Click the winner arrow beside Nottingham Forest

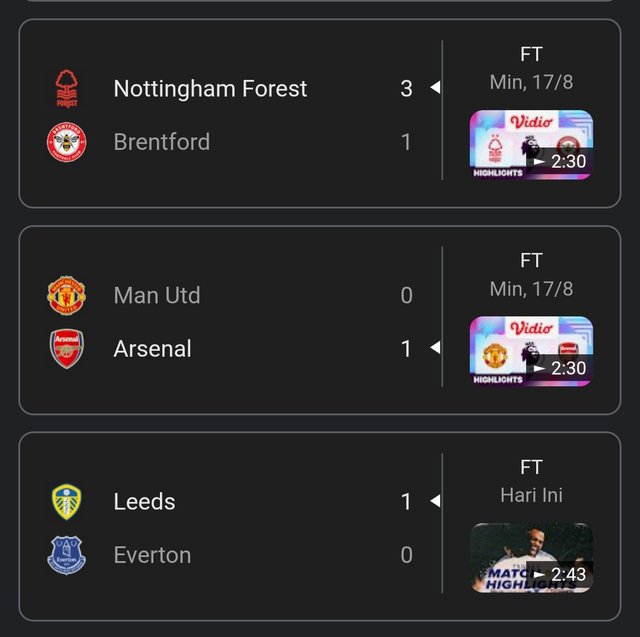(x=435, y=87)
